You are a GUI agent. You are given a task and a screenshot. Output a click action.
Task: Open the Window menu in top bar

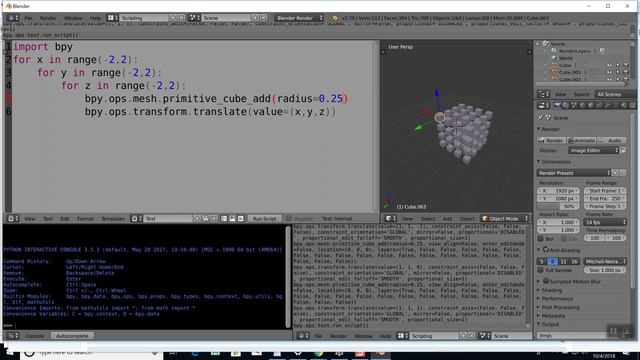click(x=73, y=18)
